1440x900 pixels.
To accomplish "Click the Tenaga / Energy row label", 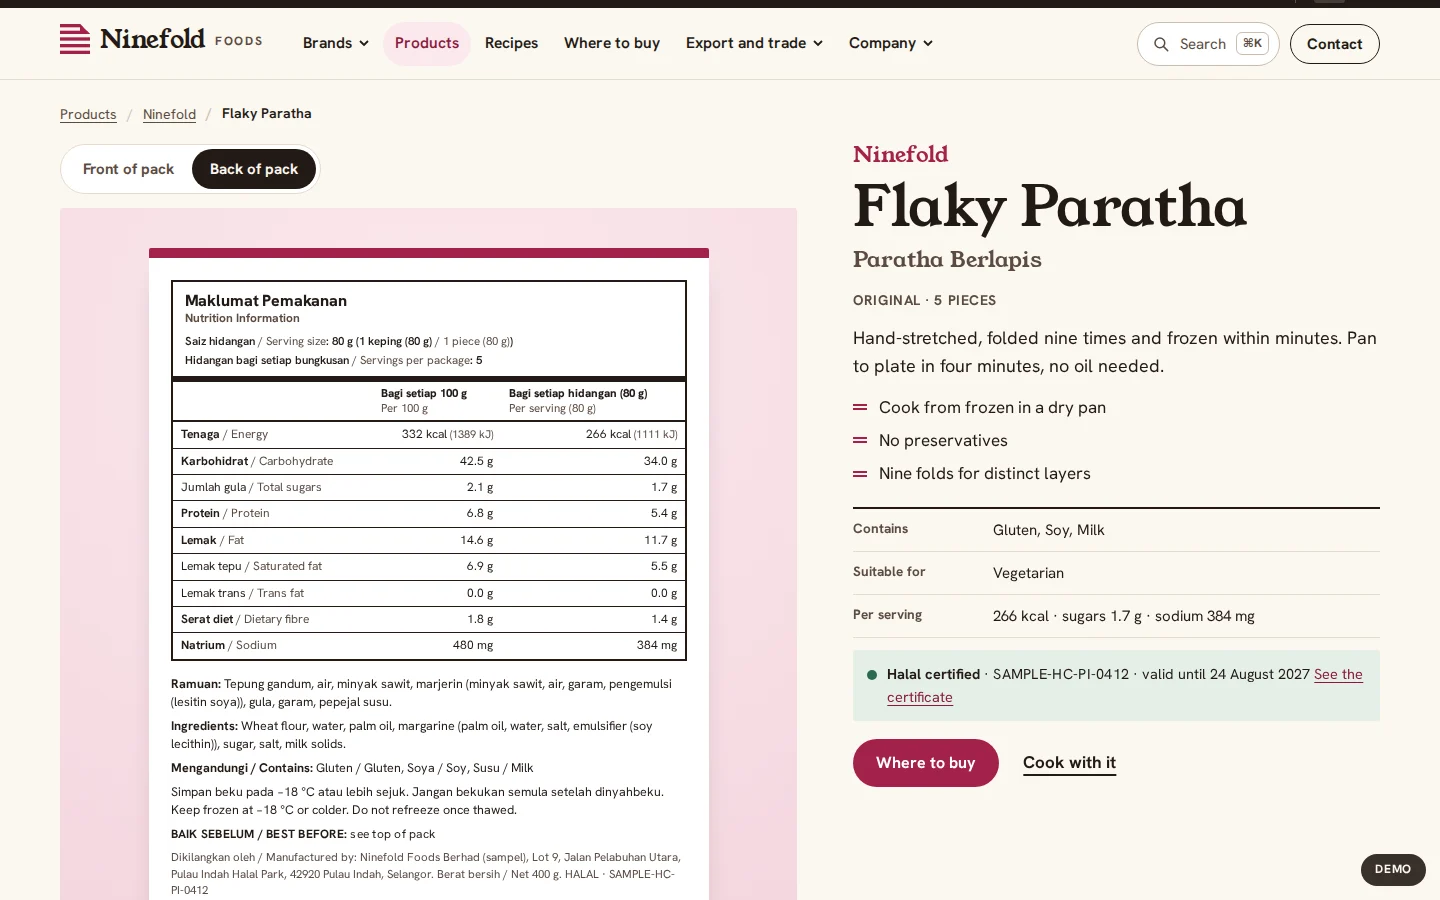I will 224,434.
